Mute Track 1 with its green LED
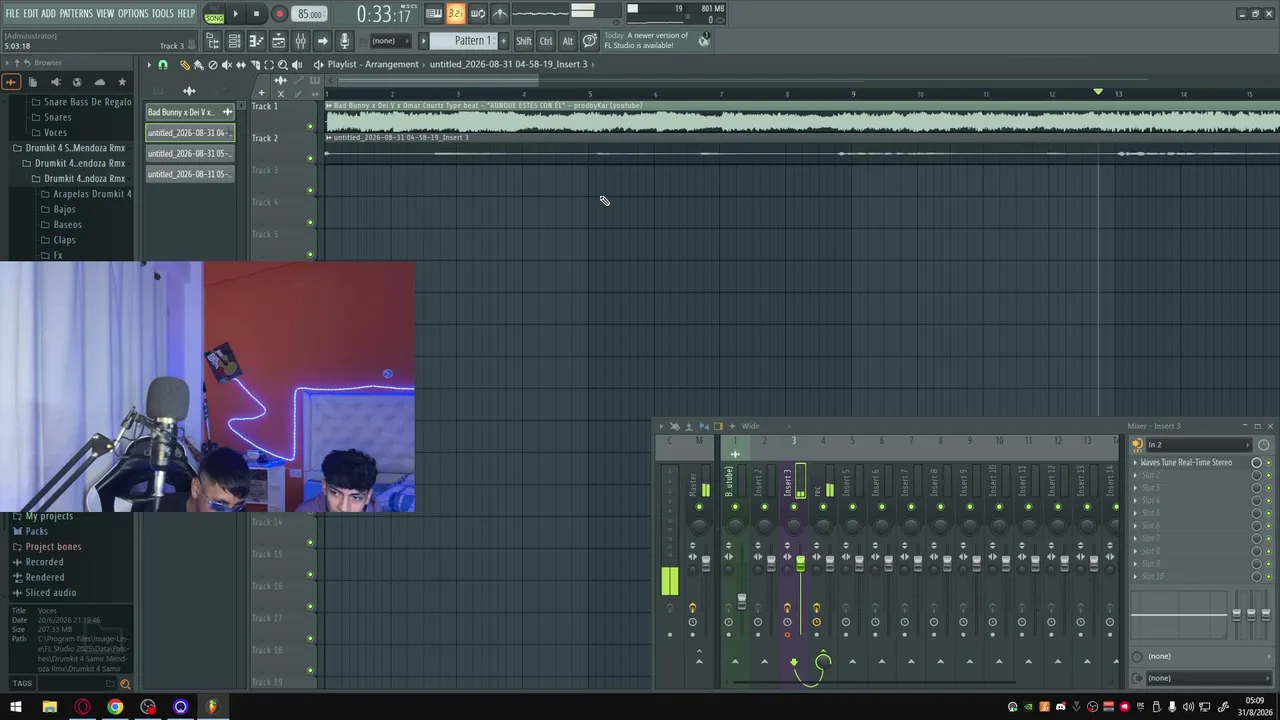1280x720 pixels. 310,126
